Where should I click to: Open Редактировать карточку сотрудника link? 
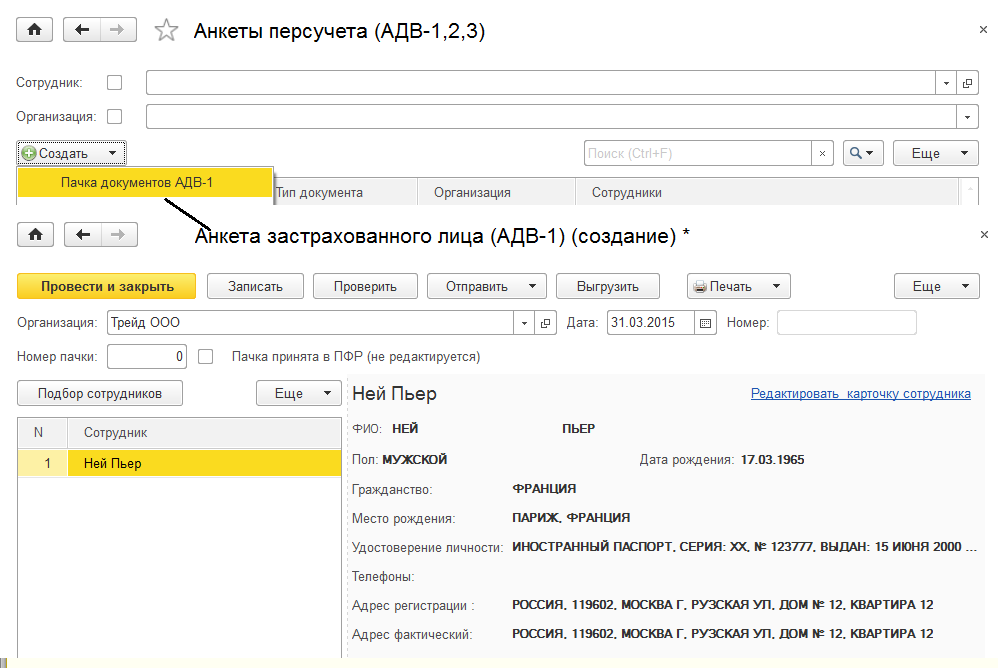pyautogui.click(x=860, y=394)
